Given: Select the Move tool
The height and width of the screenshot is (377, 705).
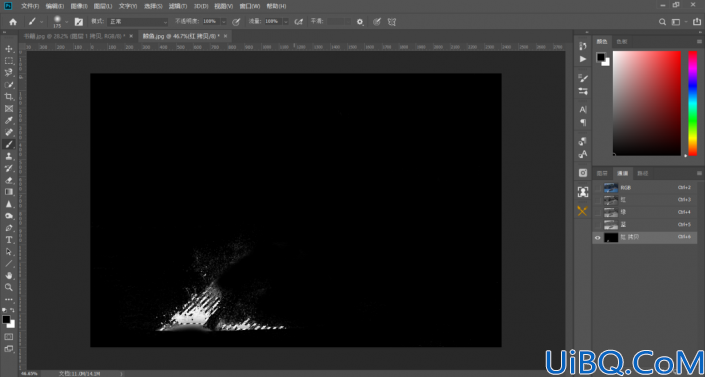Looking at the screenshot, I should [9, 49].
